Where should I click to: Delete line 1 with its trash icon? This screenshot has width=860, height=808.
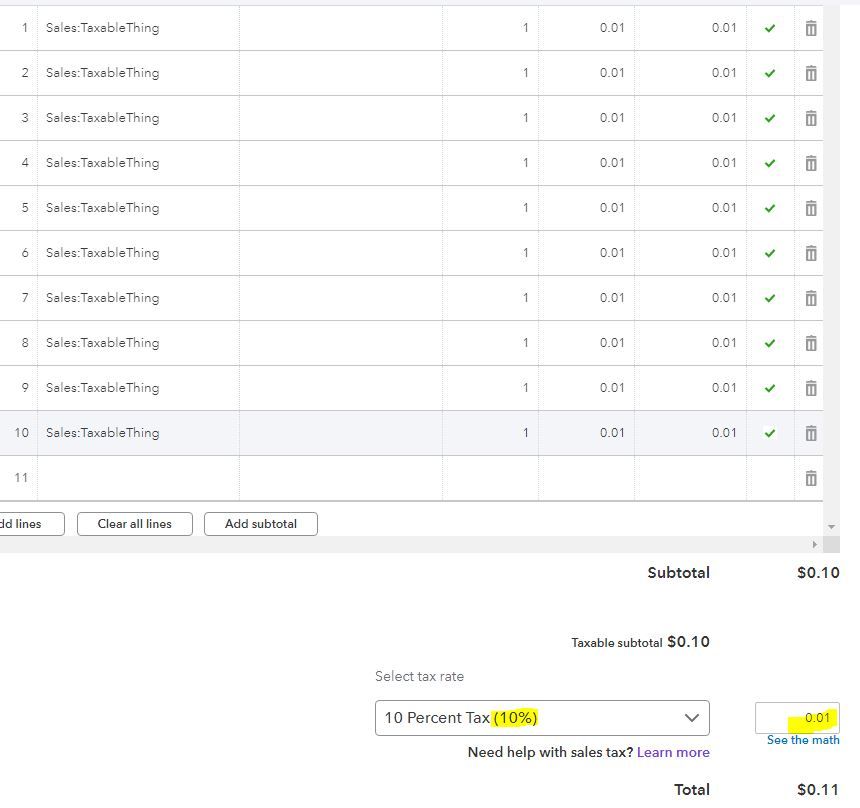pyautogui.click(x=811, y=28)
